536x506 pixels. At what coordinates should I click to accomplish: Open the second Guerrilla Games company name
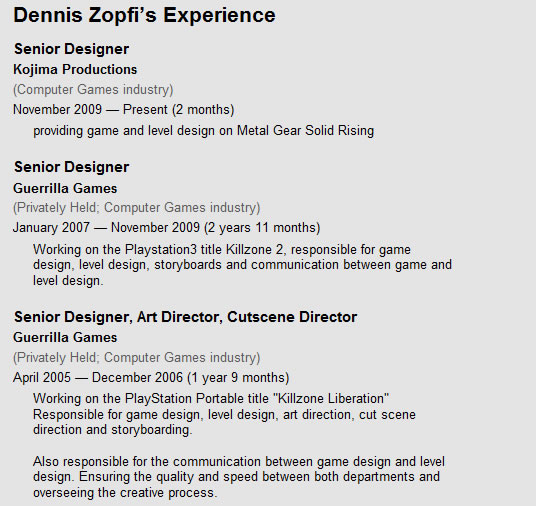tap(65, 337)
